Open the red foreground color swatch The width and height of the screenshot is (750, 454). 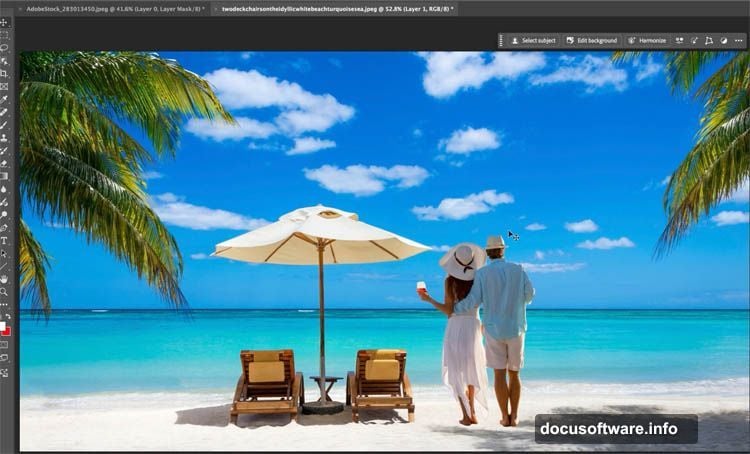coord(5,328)
